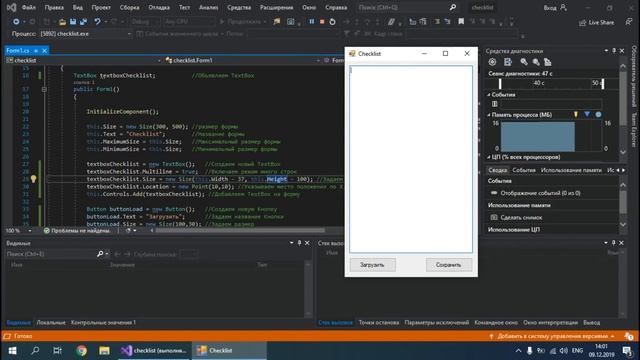
Task: Click the Сделать снимок link
Action: [521, 218]
